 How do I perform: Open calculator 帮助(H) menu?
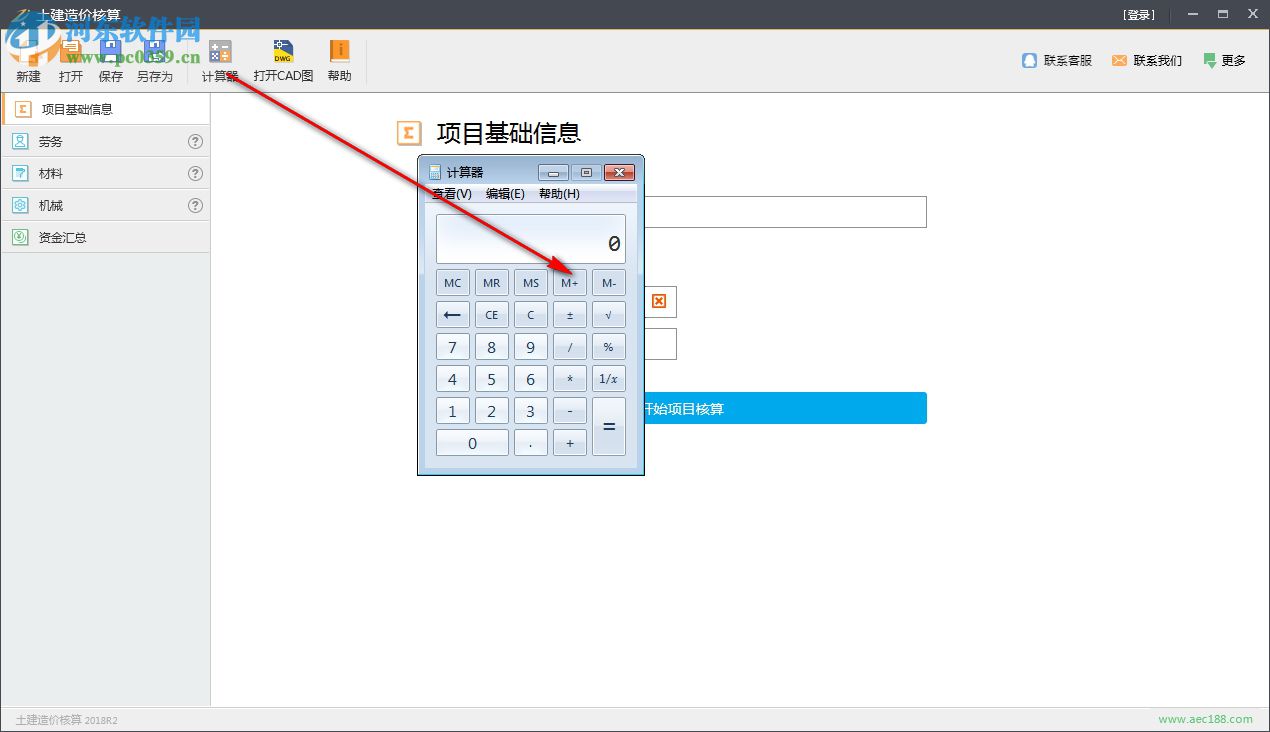click(559, 194)
